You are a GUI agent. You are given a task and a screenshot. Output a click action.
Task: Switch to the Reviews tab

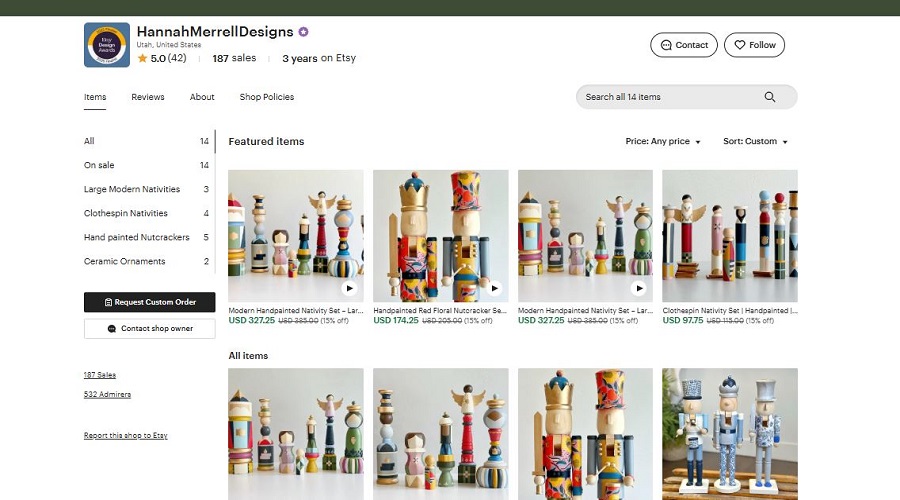coord(148,97)
